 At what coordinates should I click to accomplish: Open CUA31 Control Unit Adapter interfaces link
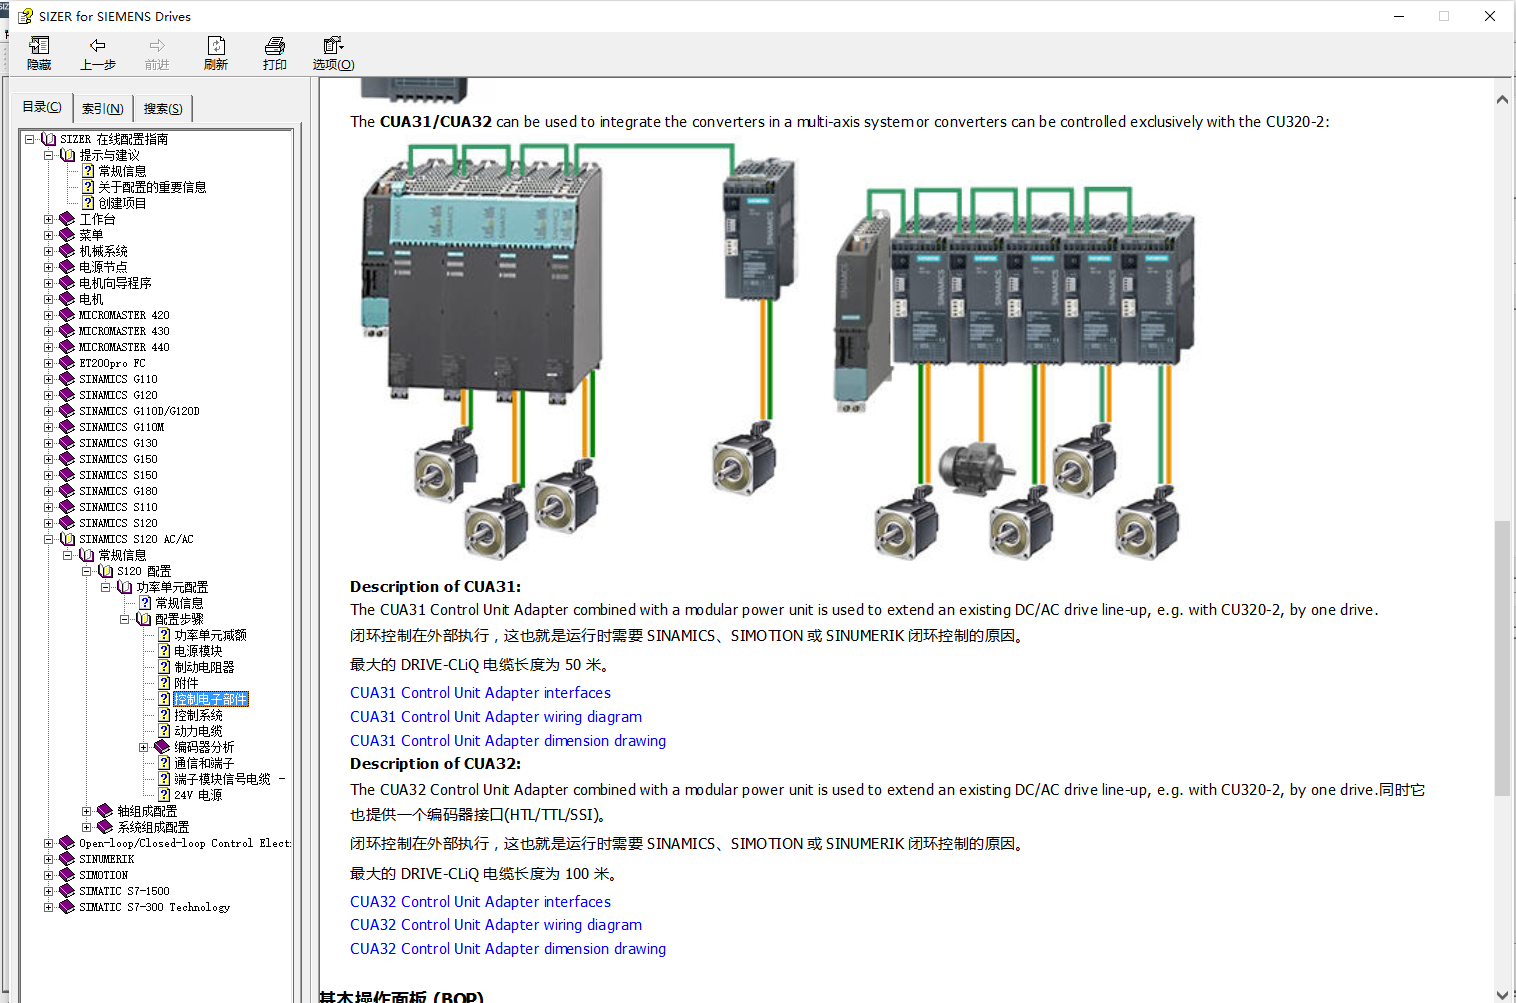[480, 693]
